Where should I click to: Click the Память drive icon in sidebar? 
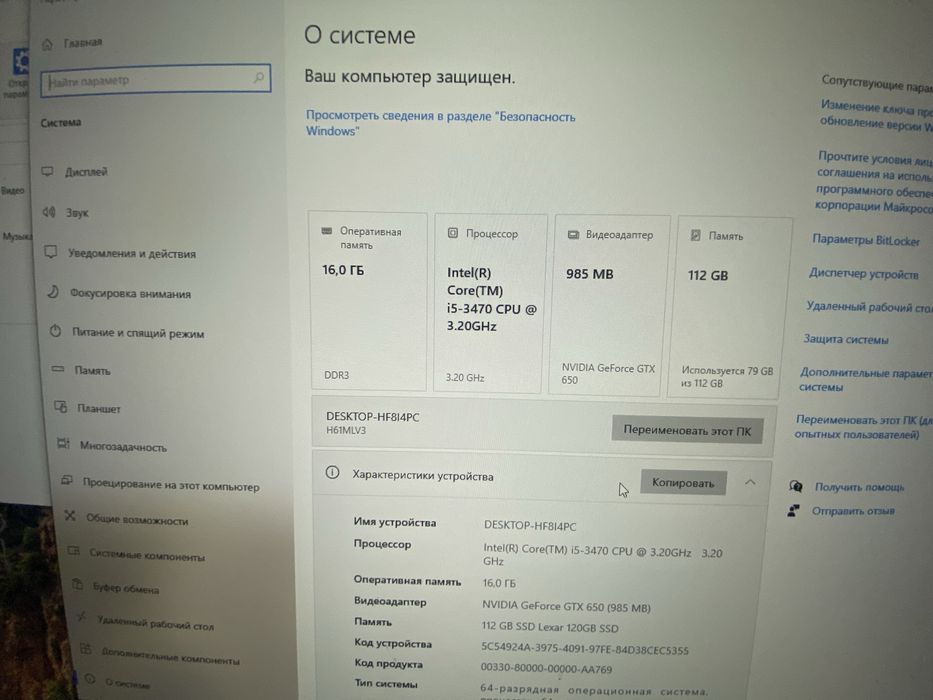[58, 370]
